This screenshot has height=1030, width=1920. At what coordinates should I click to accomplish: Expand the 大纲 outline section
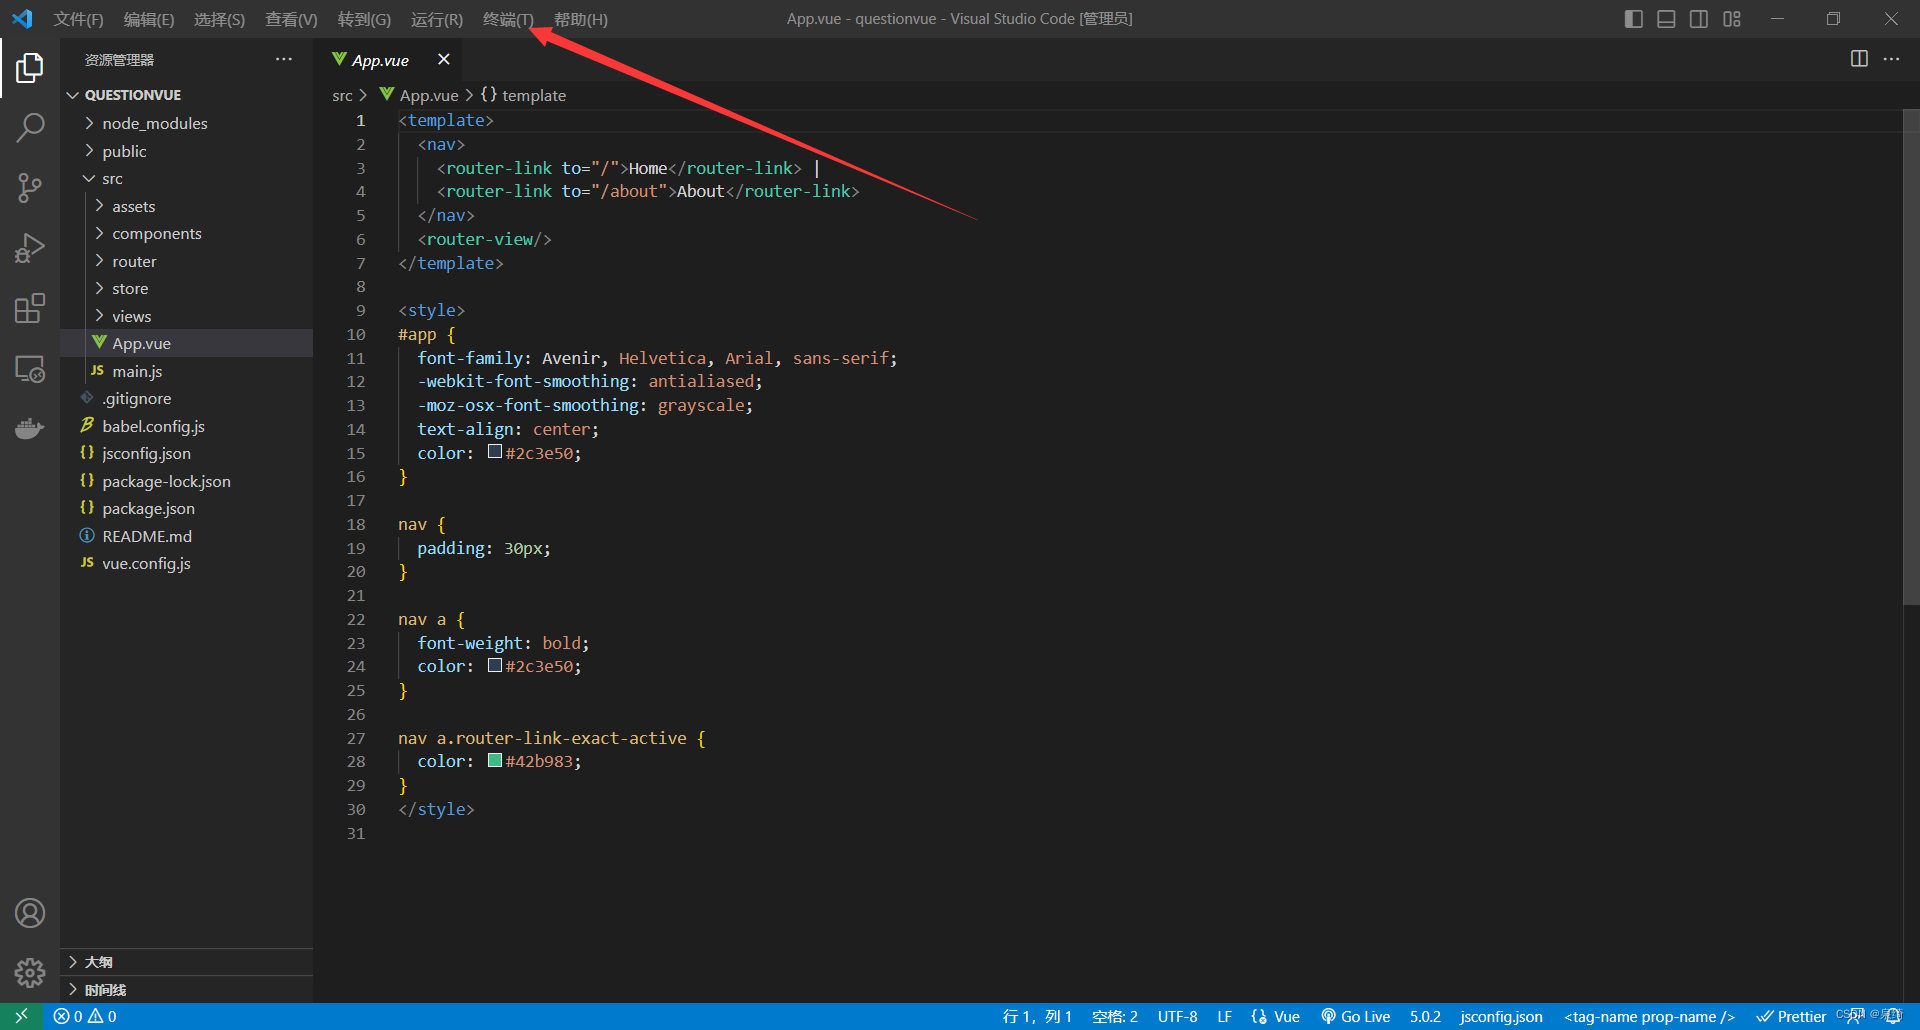(186, 962)
